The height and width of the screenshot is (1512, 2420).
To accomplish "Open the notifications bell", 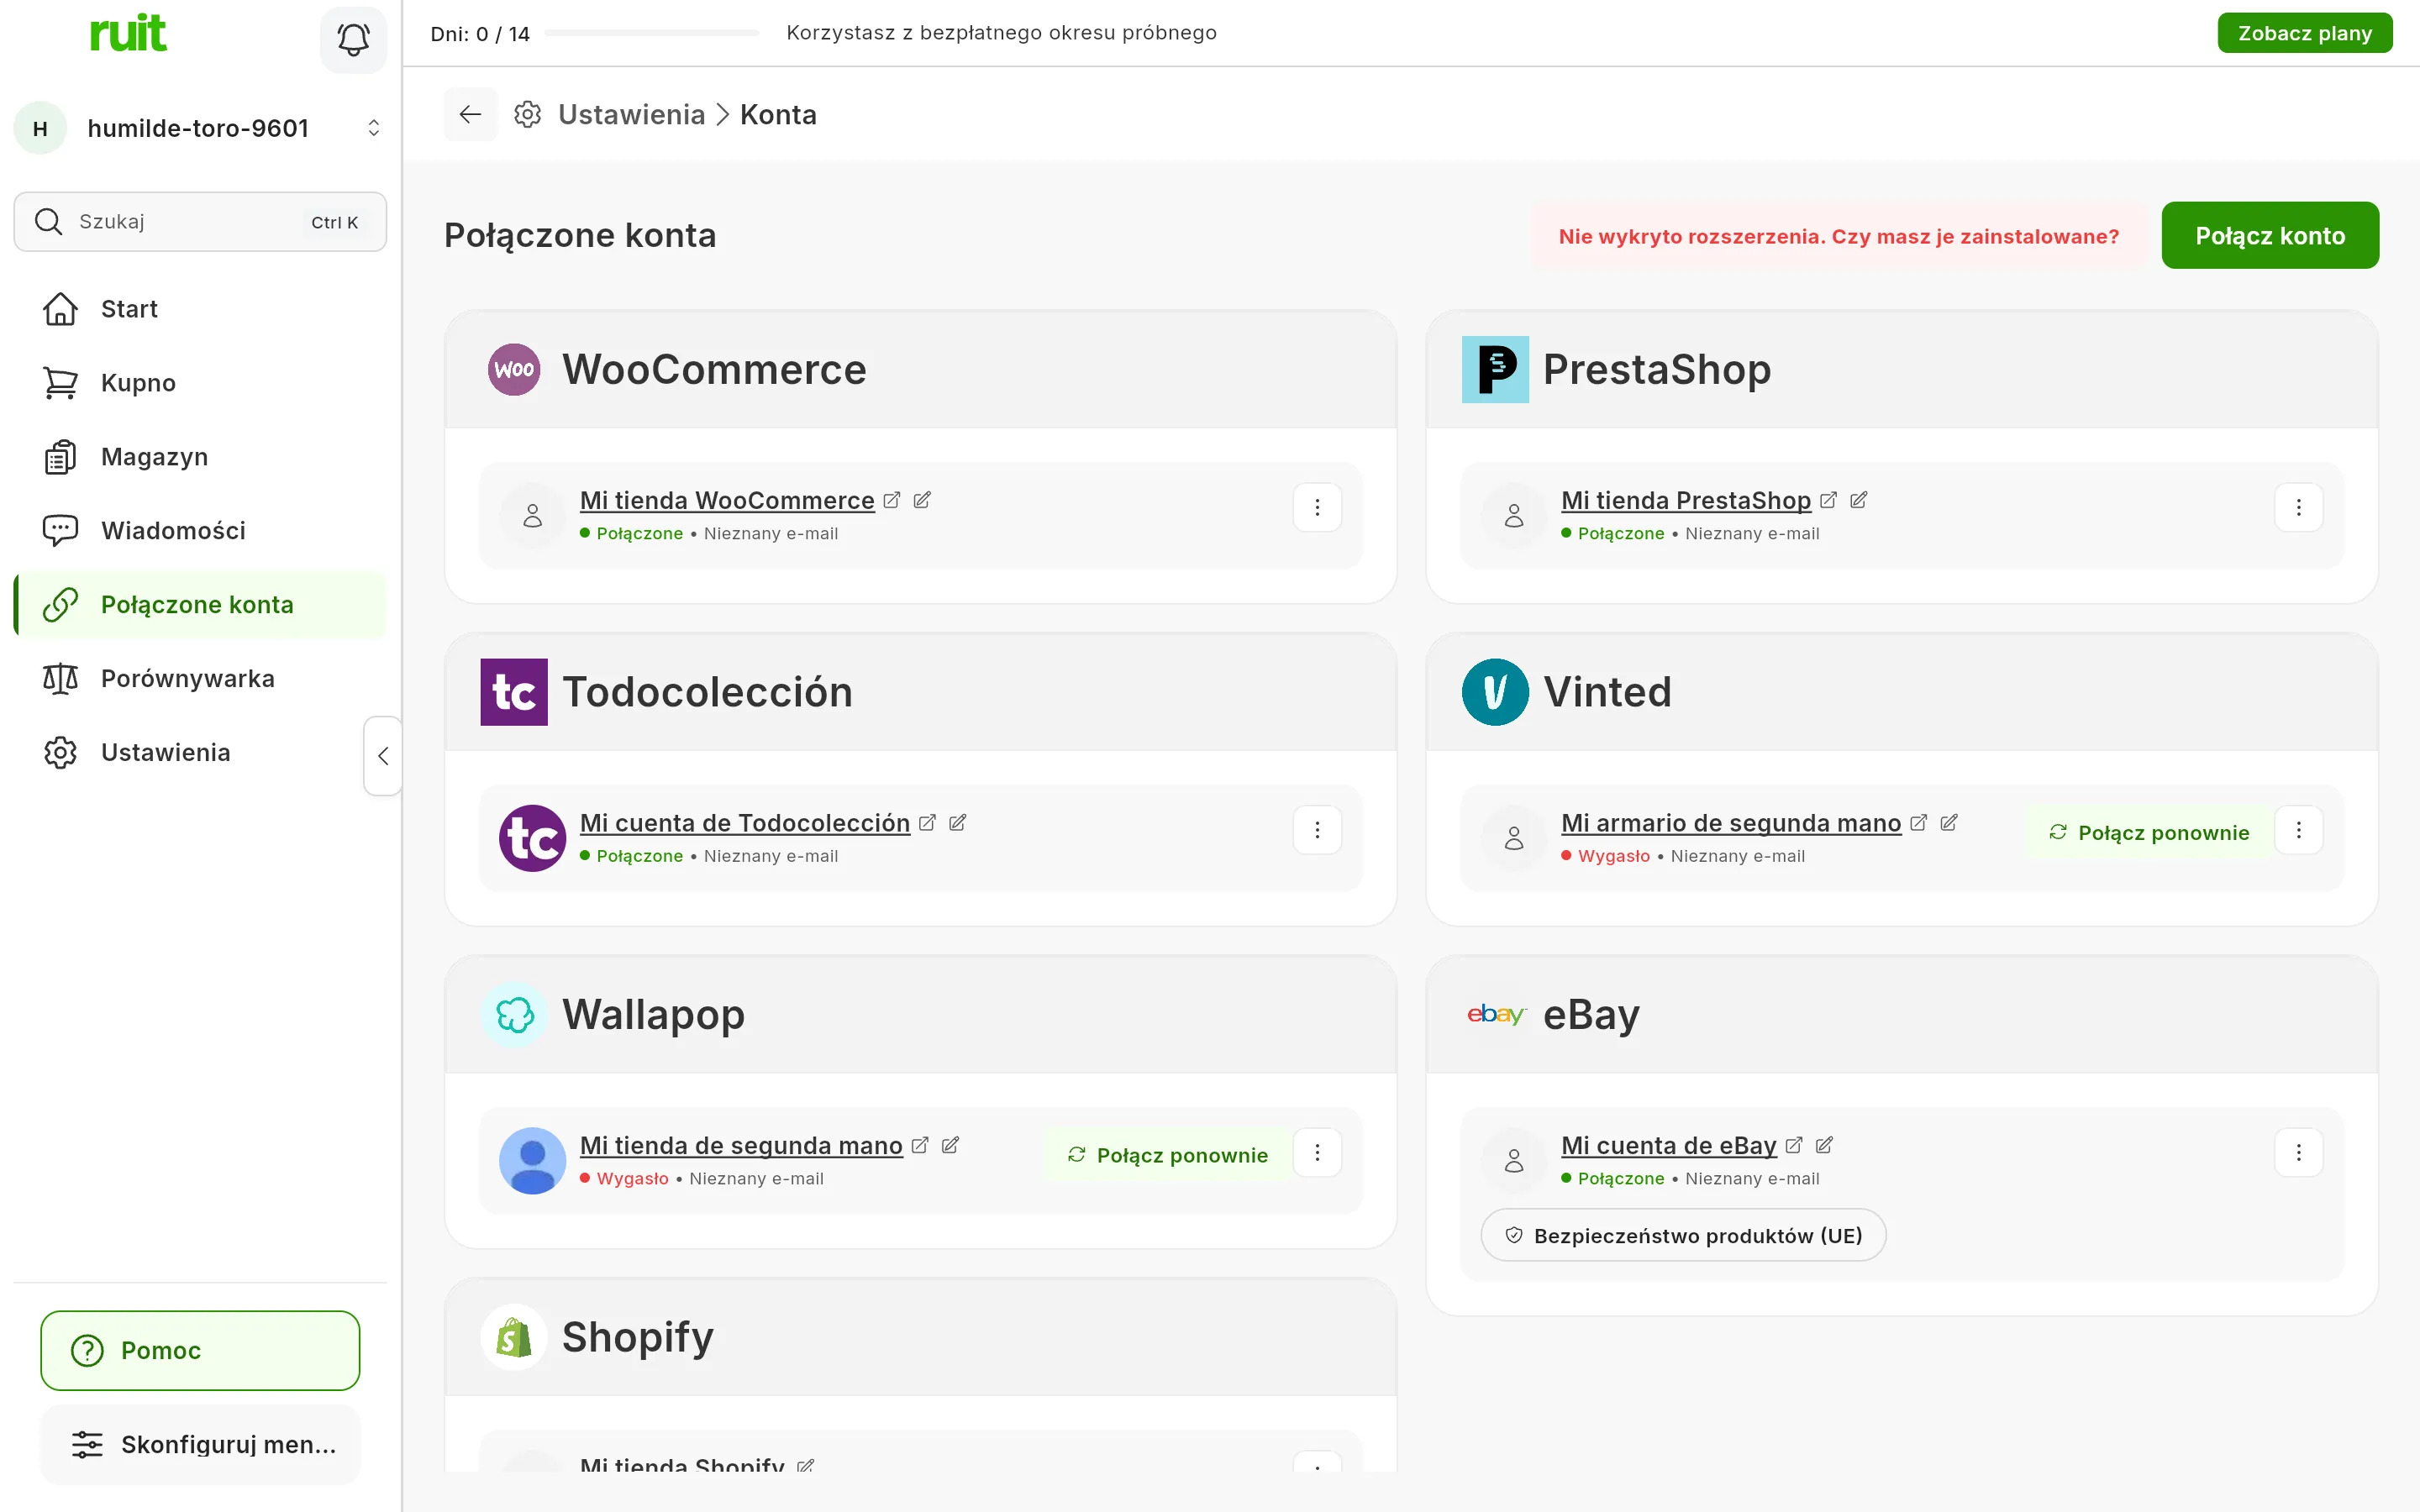I will [x=353, y=40].
